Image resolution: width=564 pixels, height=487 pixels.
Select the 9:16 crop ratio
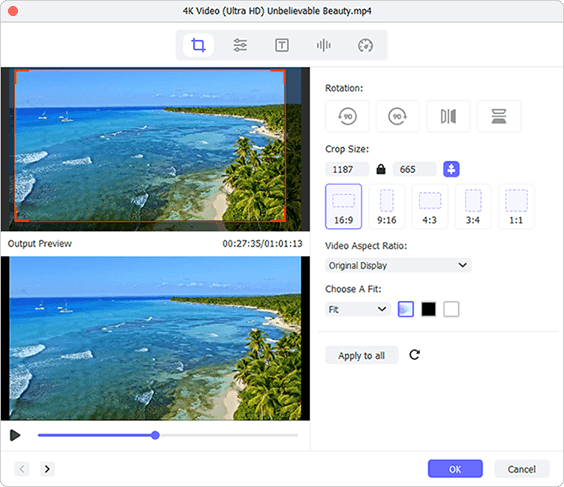click(387, 206)
